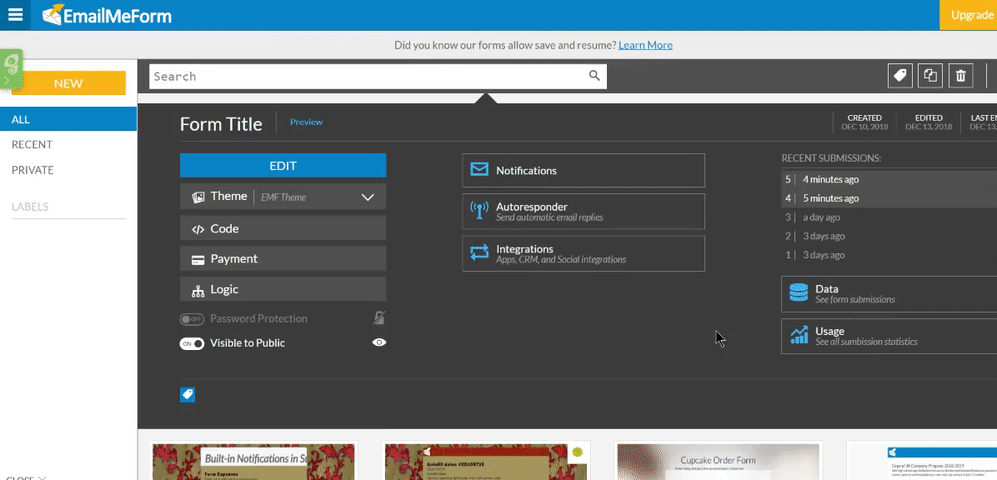Click the EDITED Dec 13, 2018 date
The image size is (997, 480).
coord(929,122)
